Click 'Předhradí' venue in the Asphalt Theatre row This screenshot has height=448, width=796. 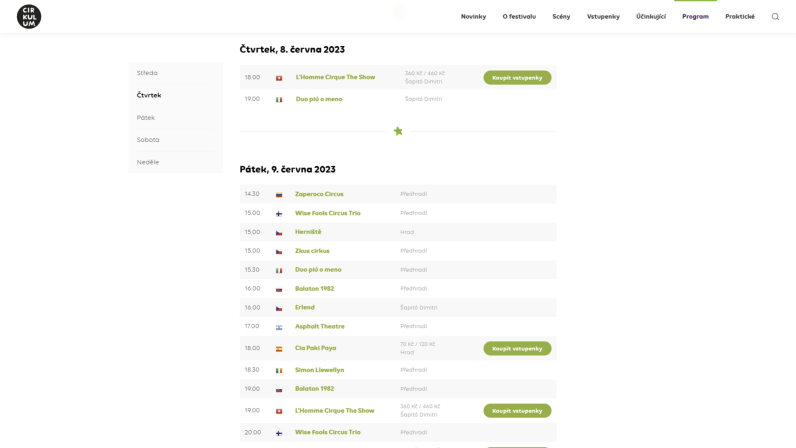click(413, 327)
